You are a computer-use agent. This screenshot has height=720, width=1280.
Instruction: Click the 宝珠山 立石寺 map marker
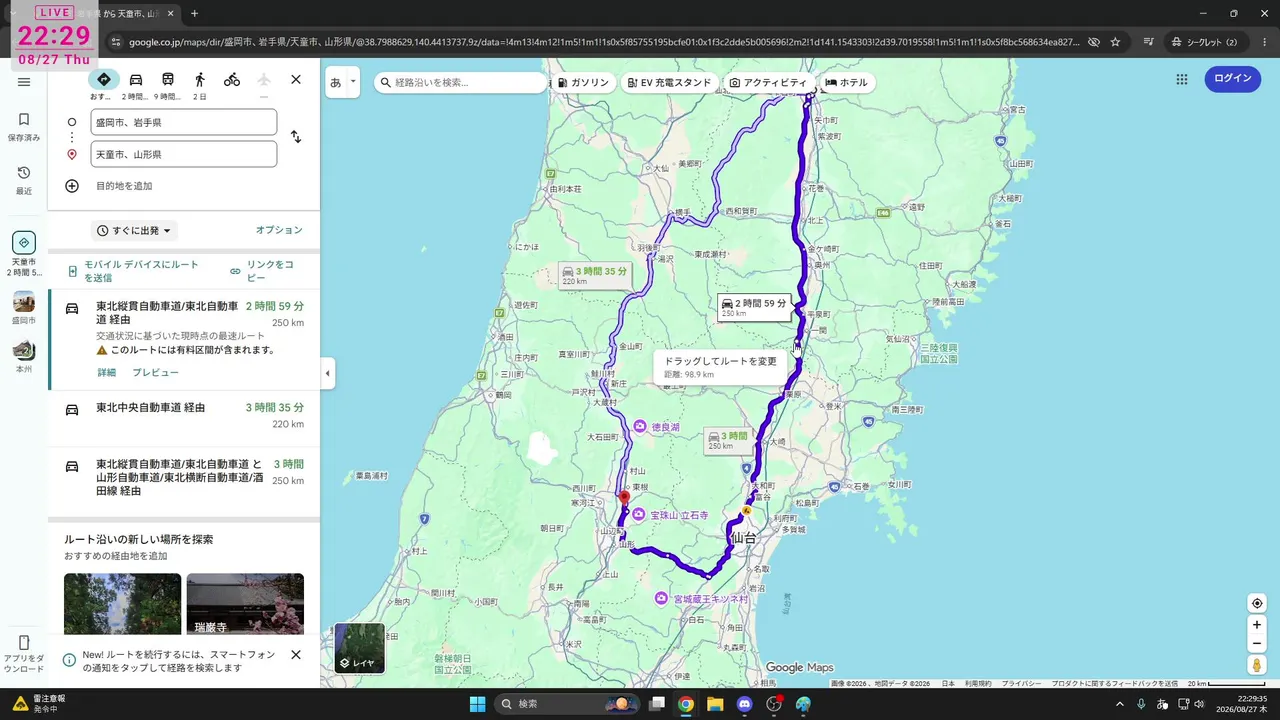(638, 515)
